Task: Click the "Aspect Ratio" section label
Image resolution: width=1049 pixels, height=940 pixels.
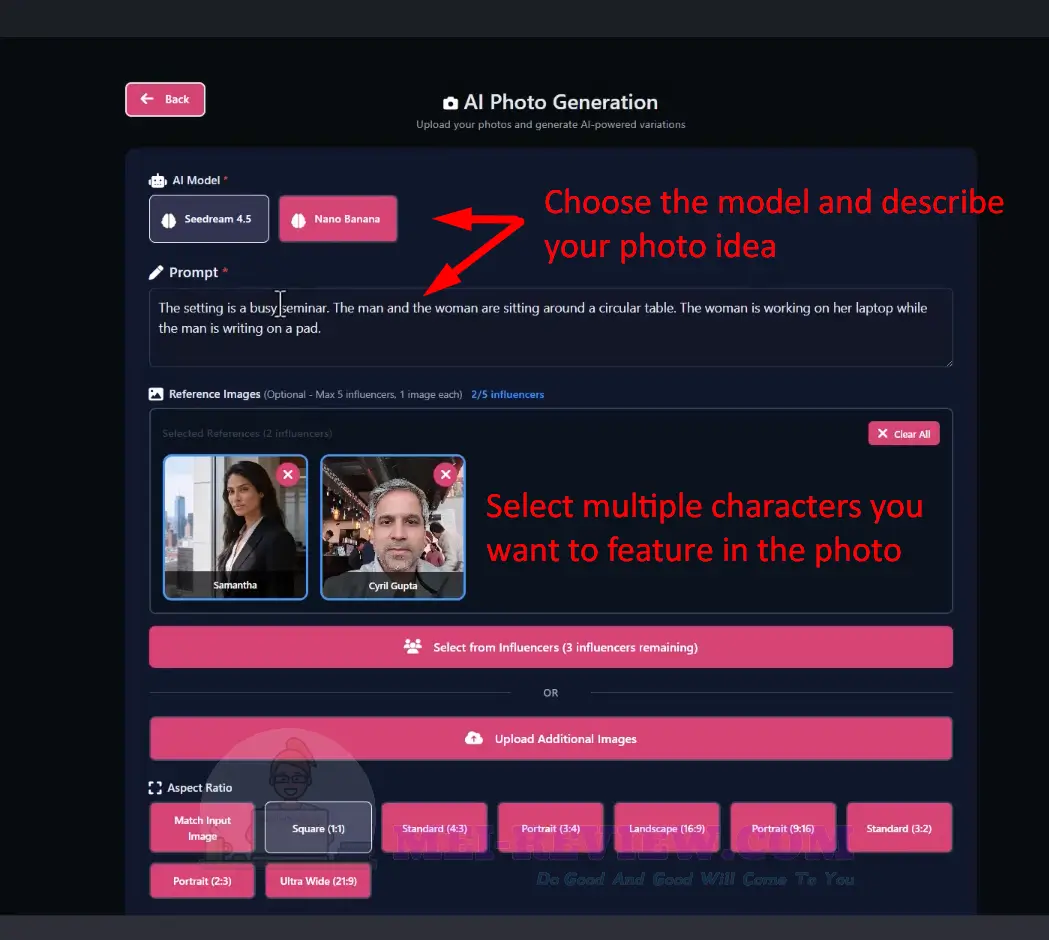Action: 199,787
